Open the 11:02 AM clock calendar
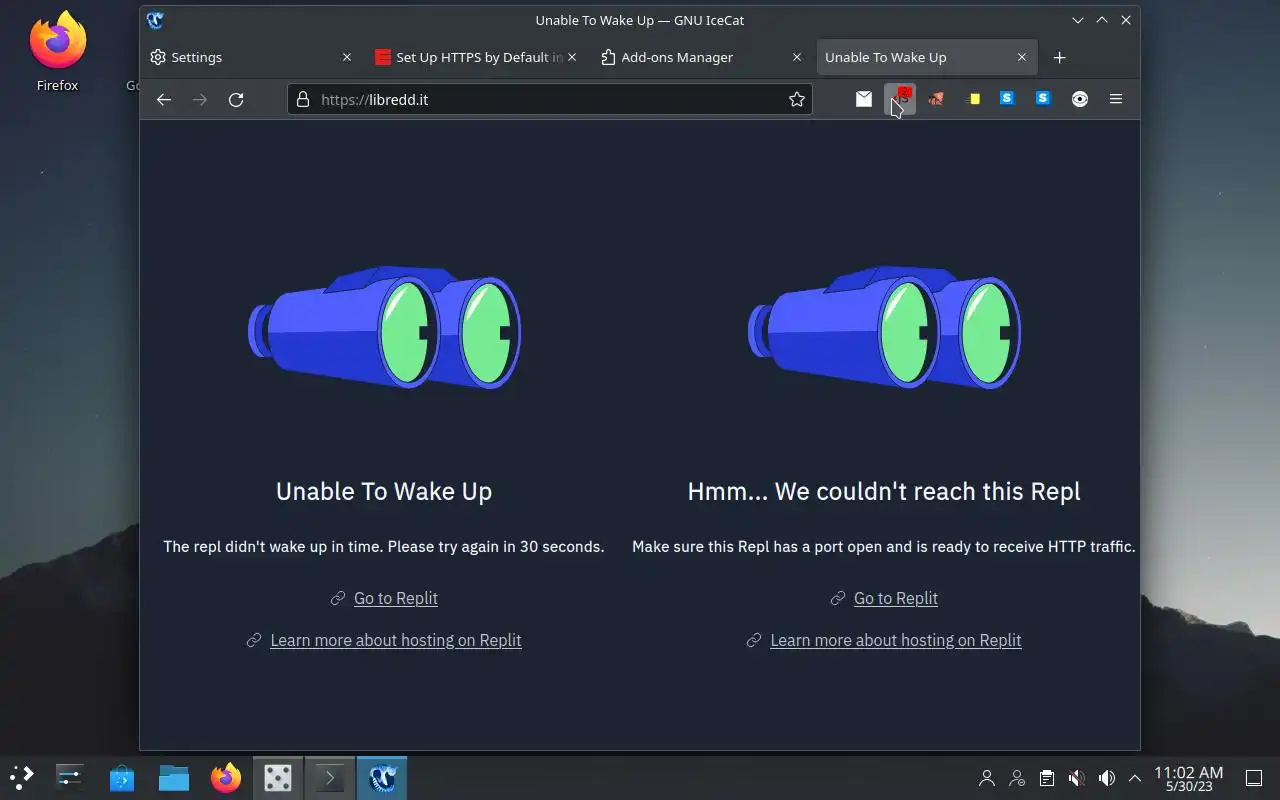This screenshot has height=800, width=1280. tap(1189, 778)
